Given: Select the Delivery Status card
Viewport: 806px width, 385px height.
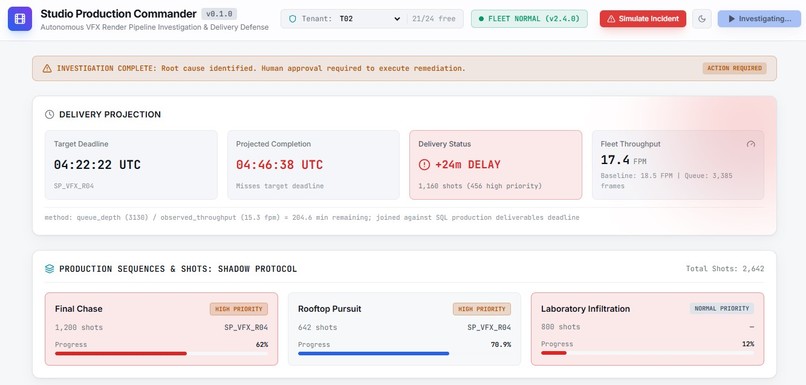Looking at the screenshot, I should [x=496, y=164].
